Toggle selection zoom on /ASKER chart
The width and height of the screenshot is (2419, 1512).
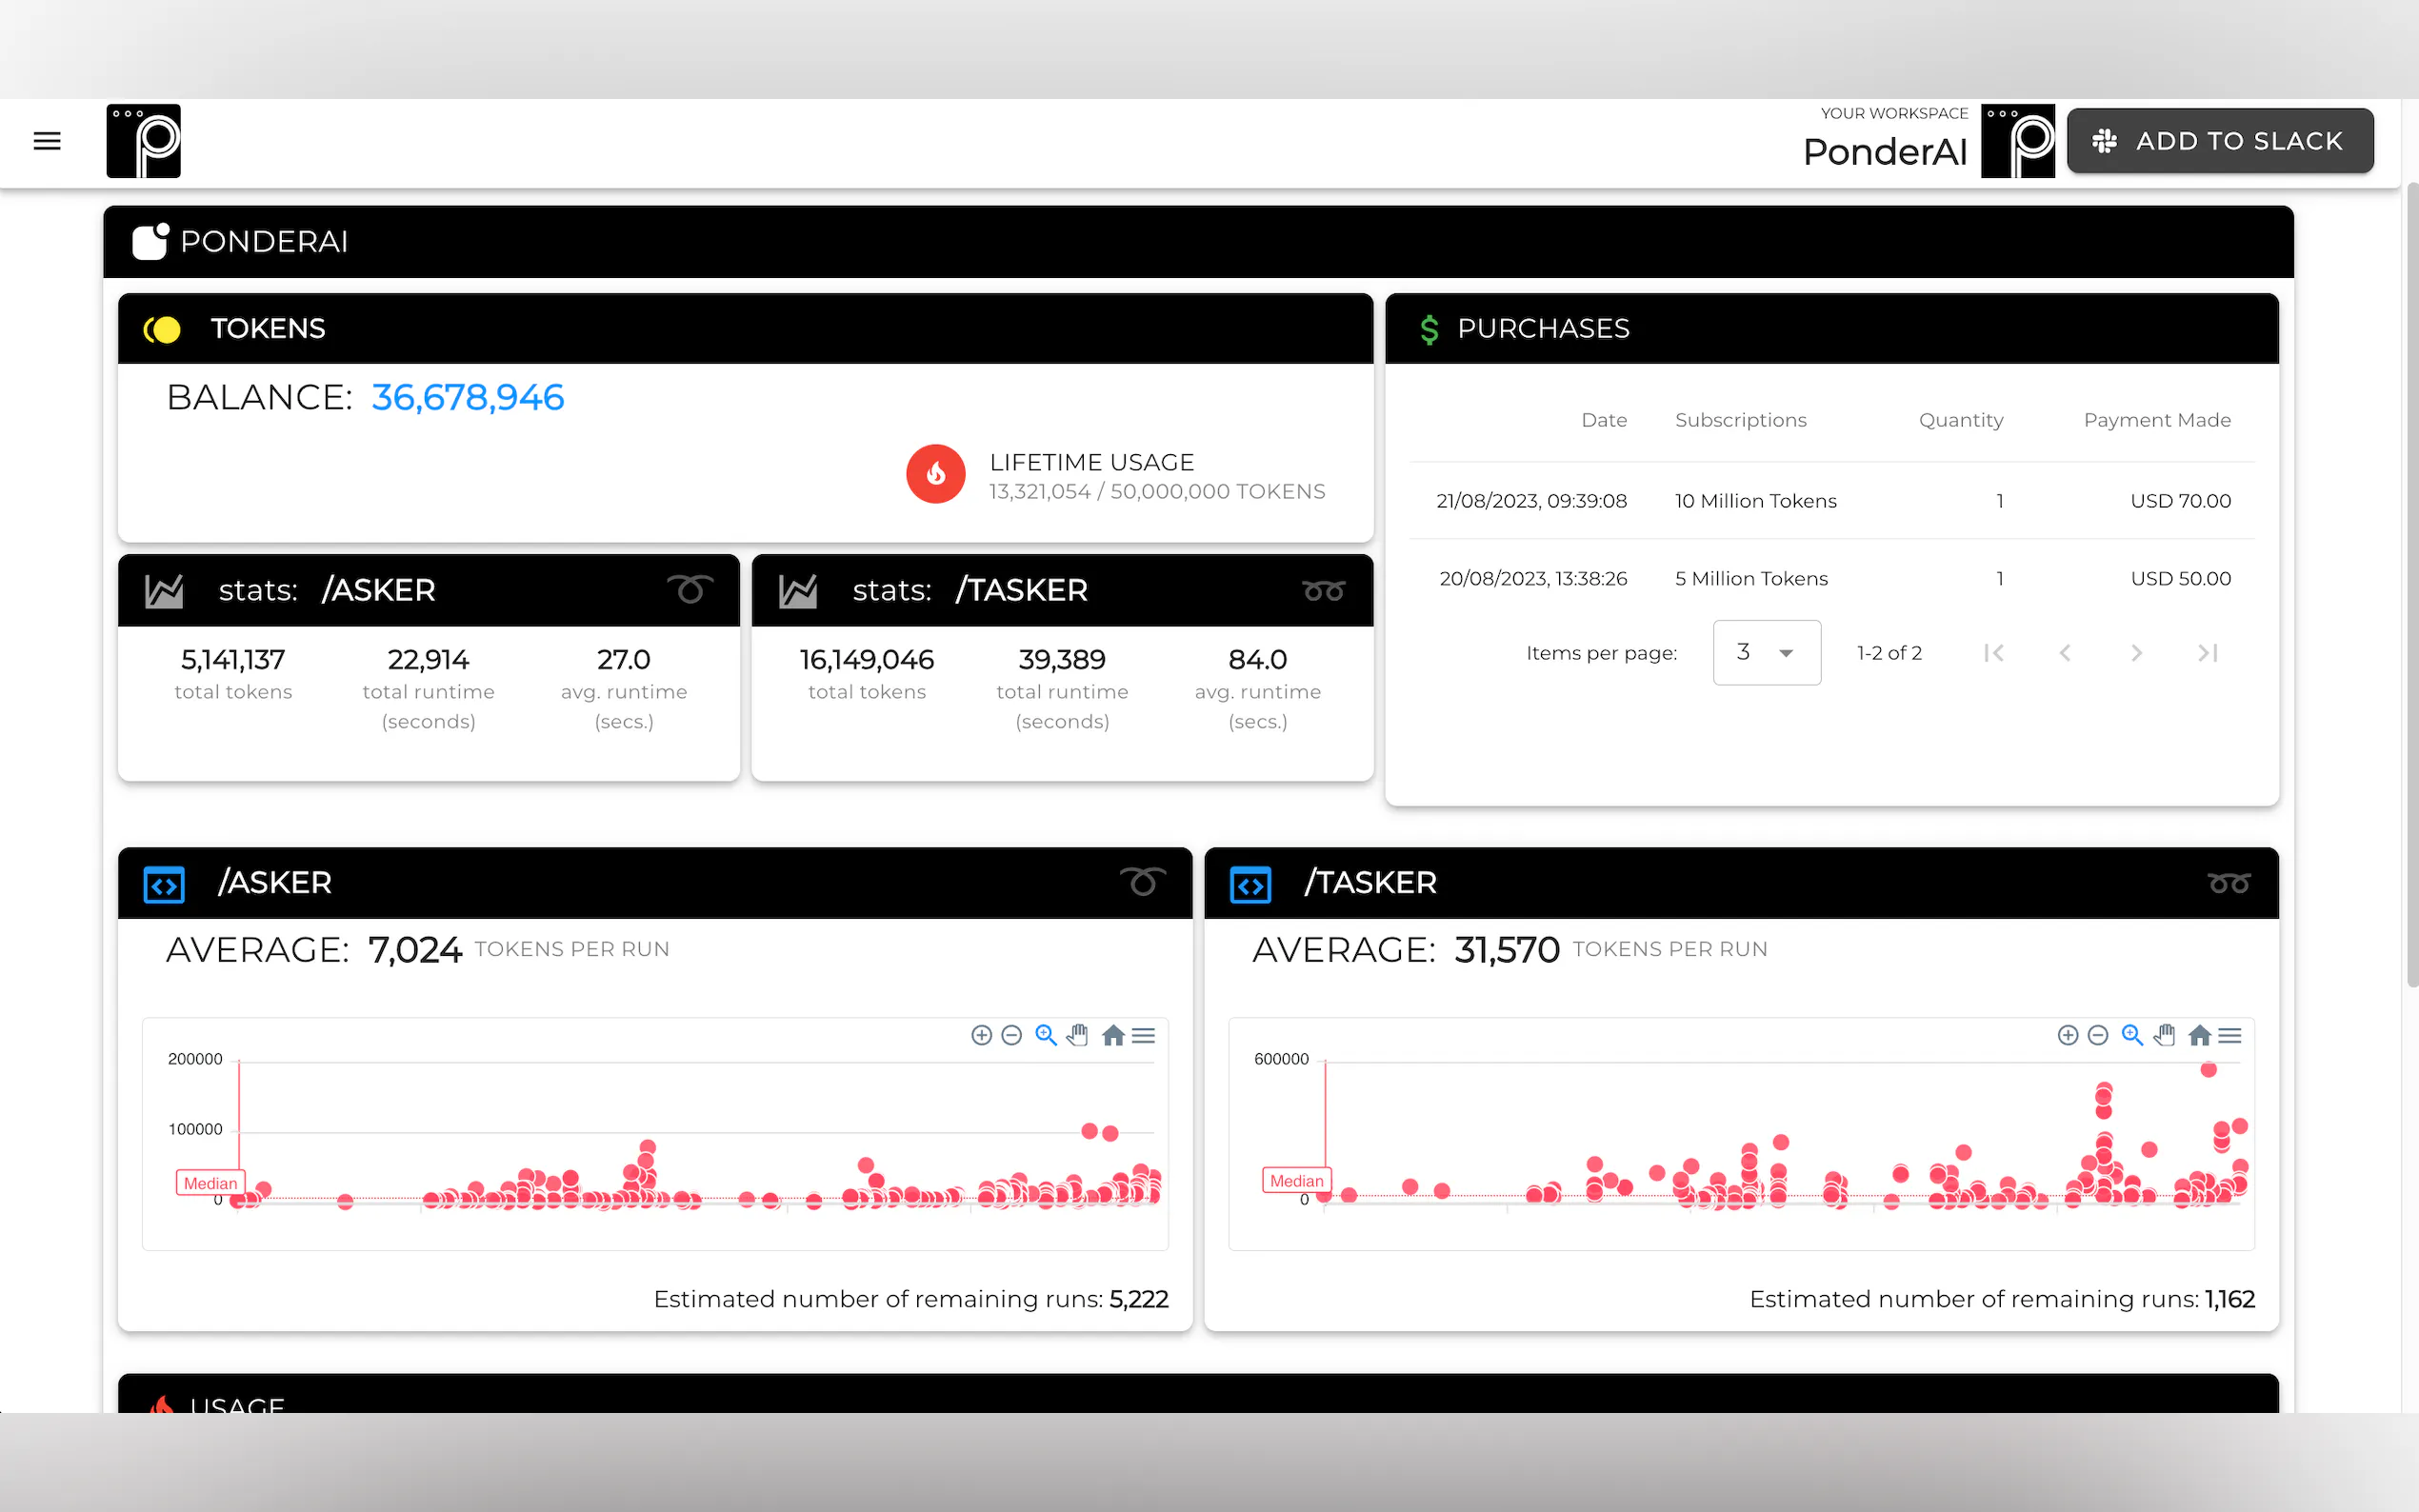pos(1046,1035)
